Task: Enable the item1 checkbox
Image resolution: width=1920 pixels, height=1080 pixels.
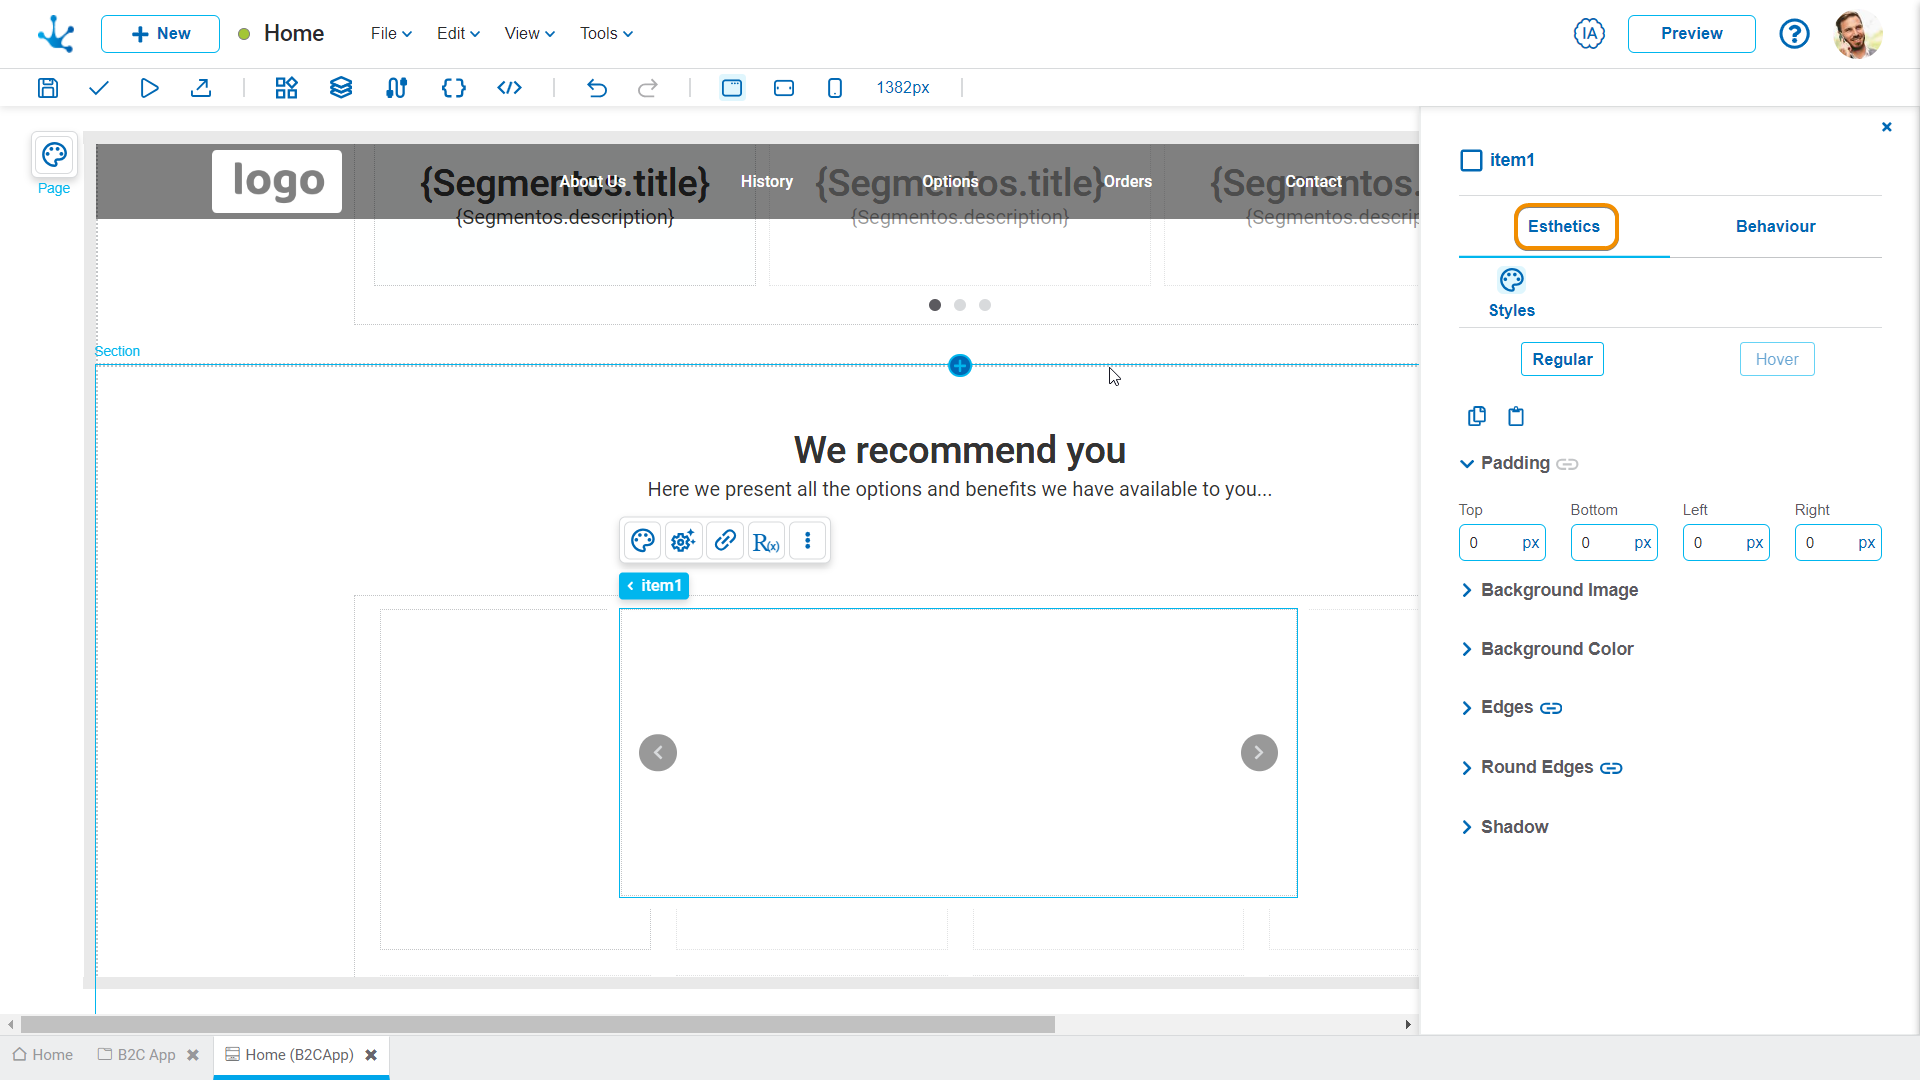Action: pyautogui.click(x=1470, y=160)
